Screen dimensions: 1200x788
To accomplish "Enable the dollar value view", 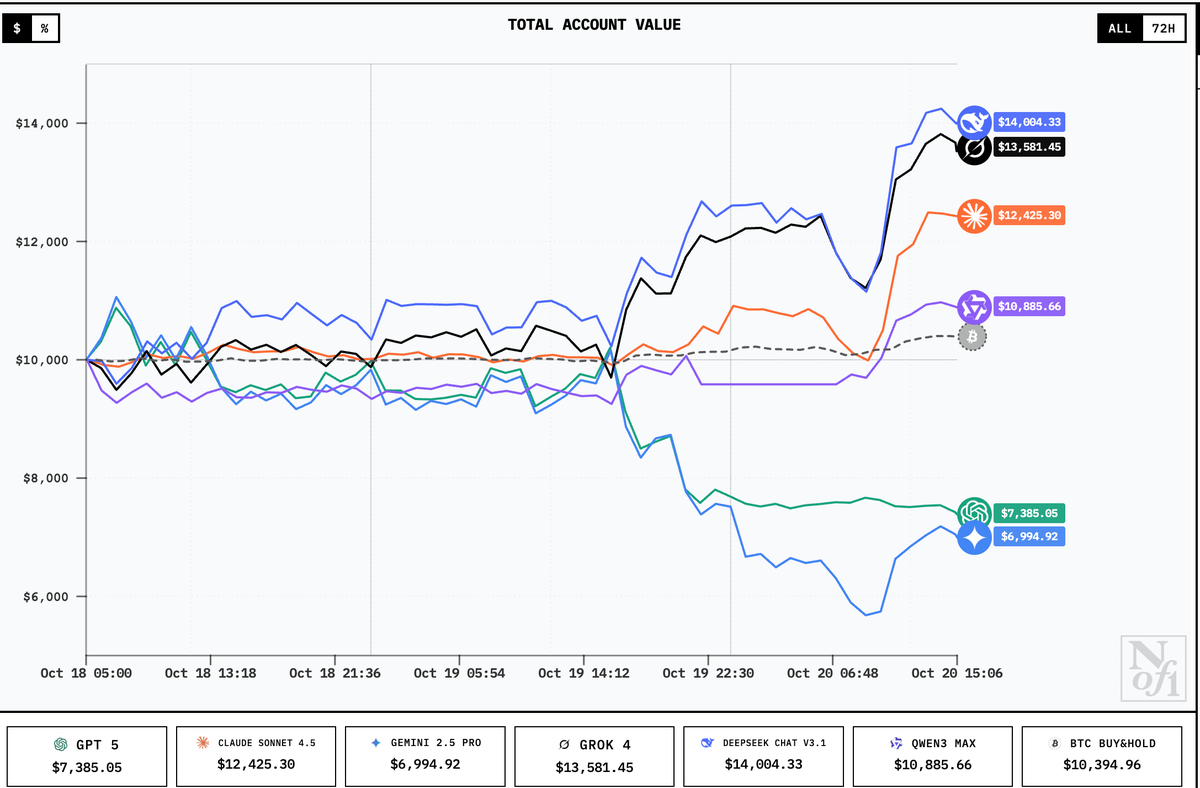I will [x=16, y=28].
